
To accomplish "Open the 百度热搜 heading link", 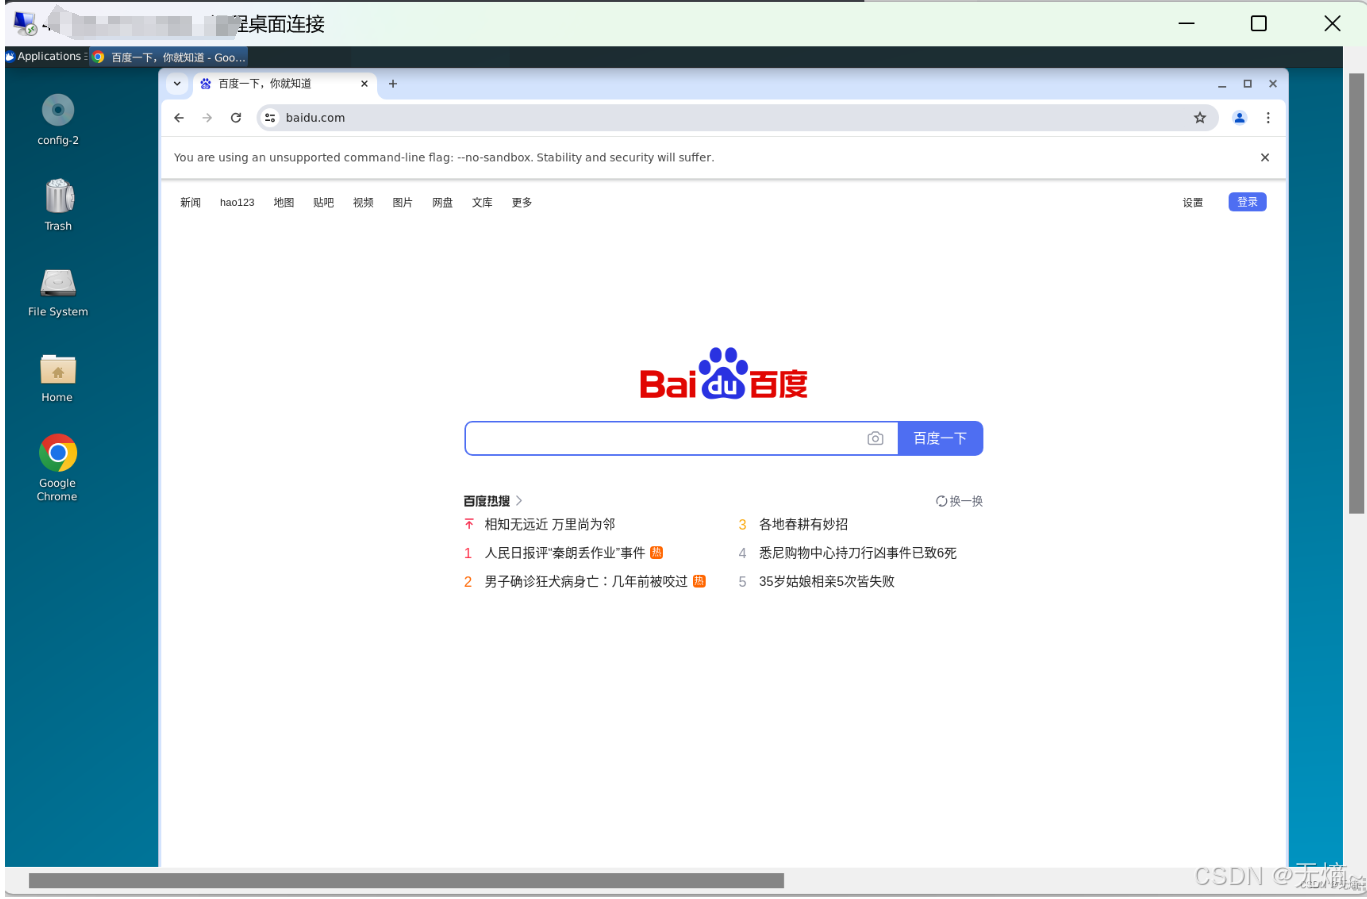I will (x=492, y=501).
